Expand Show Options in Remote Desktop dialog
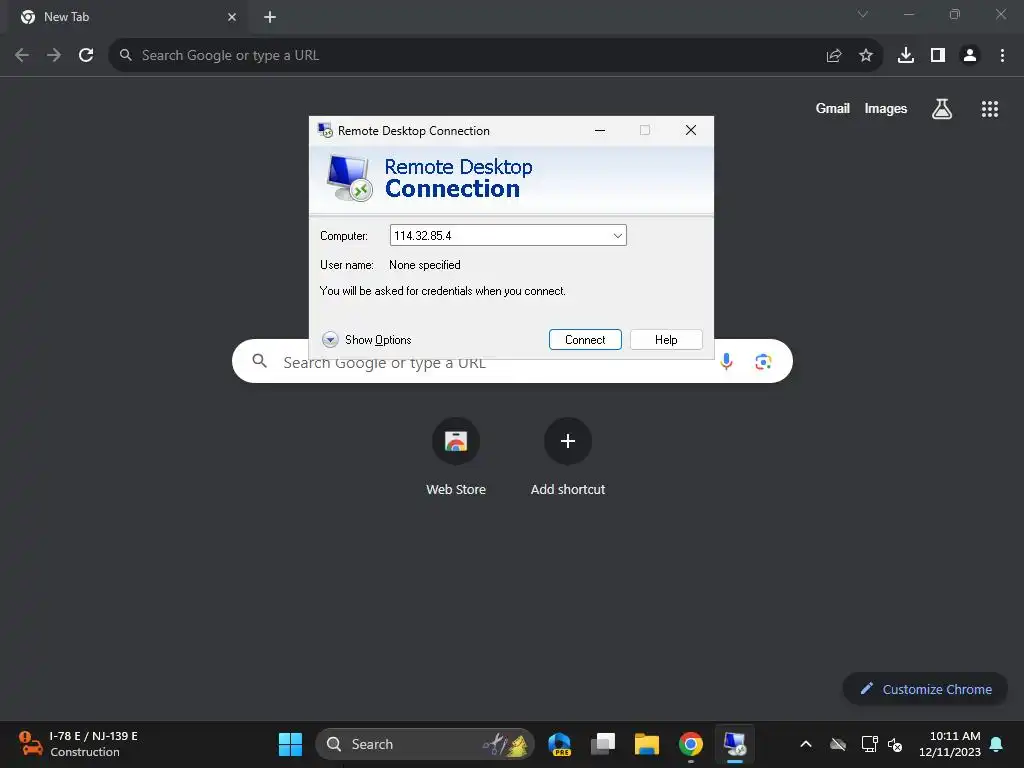 point(366,340)
